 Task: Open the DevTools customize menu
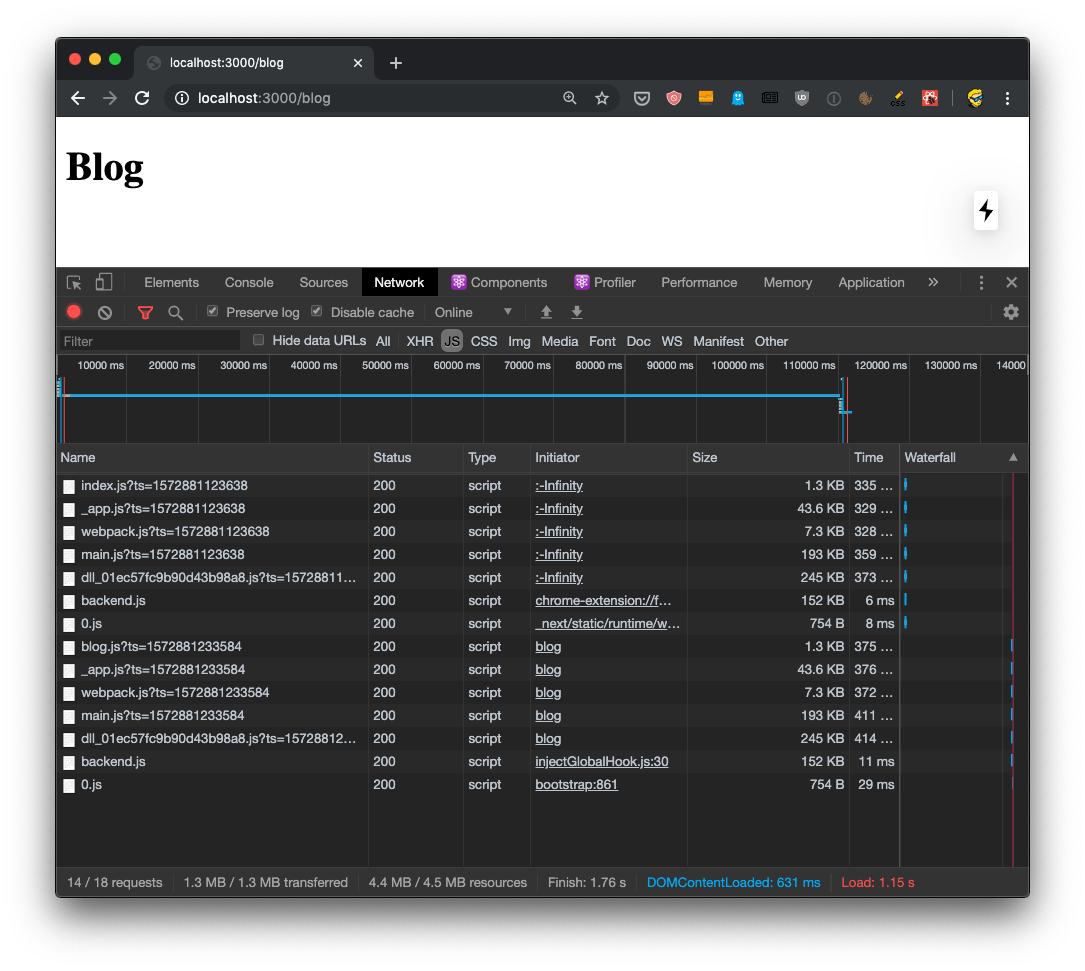[x=981, y=282]
